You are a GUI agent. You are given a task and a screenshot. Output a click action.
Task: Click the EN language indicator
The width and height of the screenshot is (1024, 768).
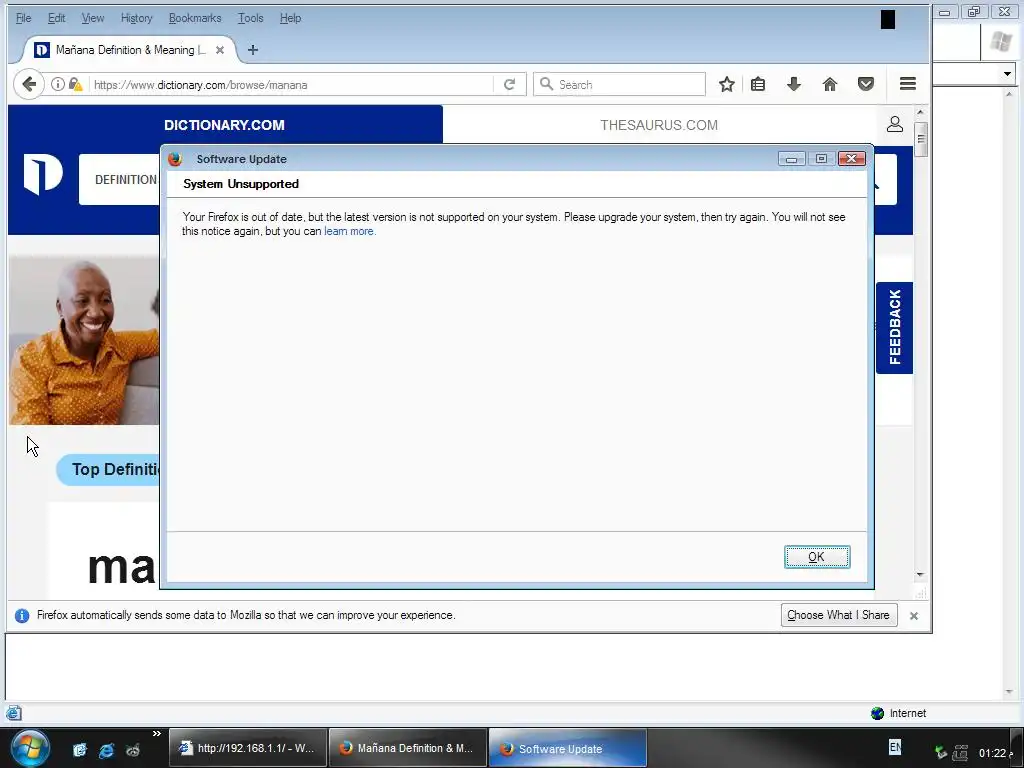point(895,746)
